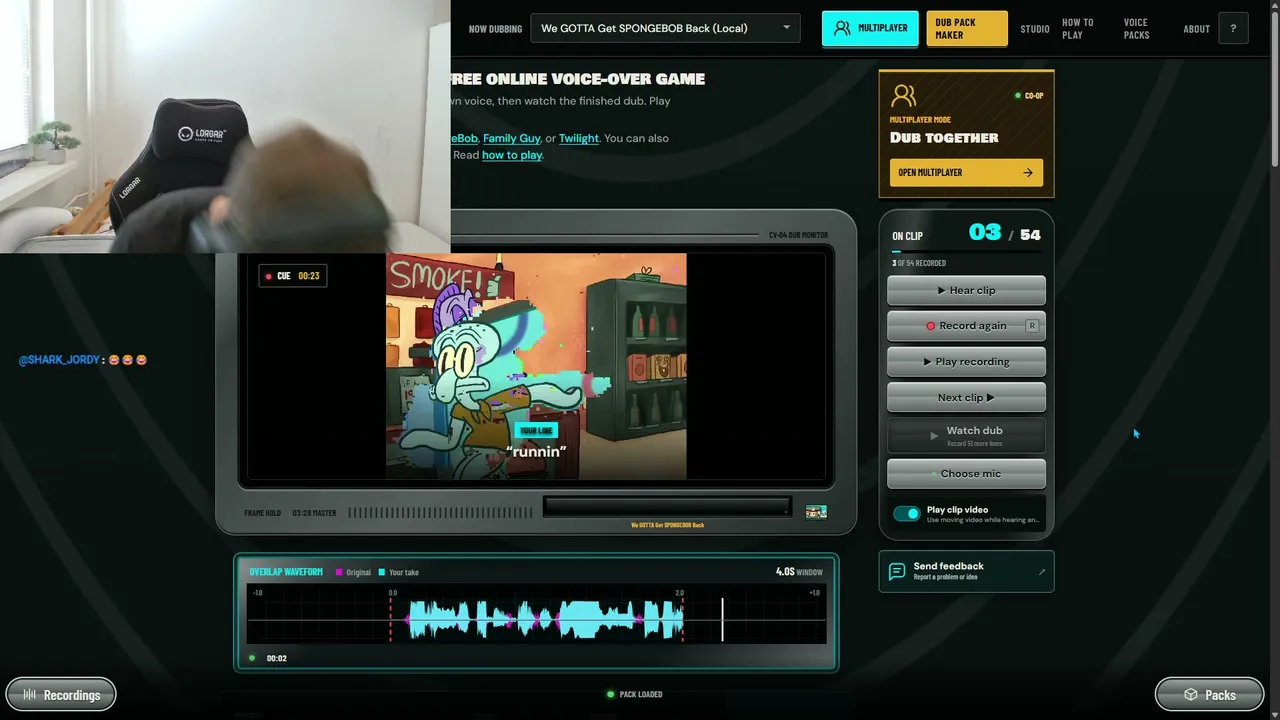Open the Recordings panel
1280x720 pixels.
61,694
